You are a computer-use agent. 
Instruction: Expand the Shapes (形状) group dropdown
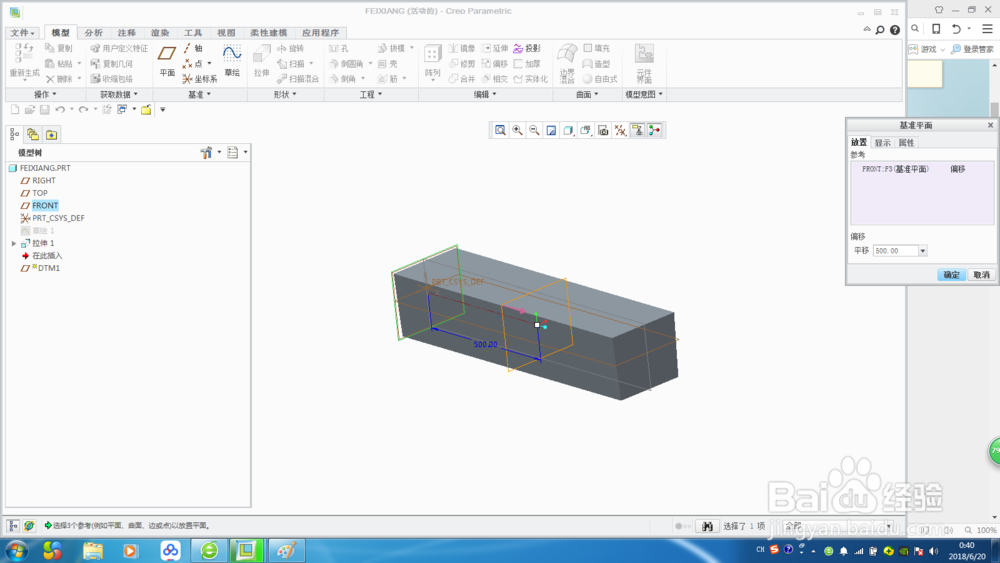[285, 94]
